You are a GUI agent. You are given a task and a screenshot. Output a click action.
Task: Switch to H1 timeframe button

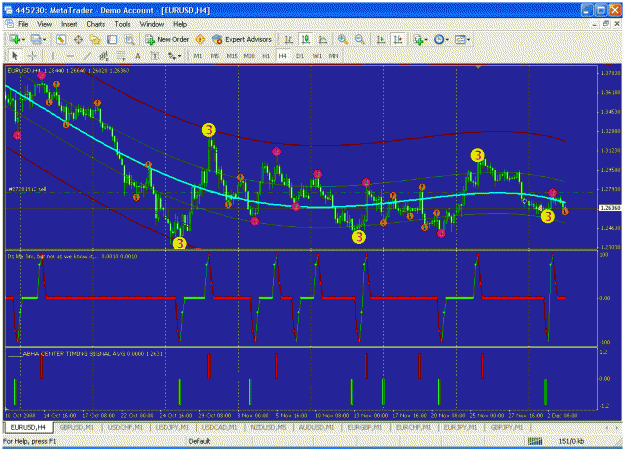(266, 56)
